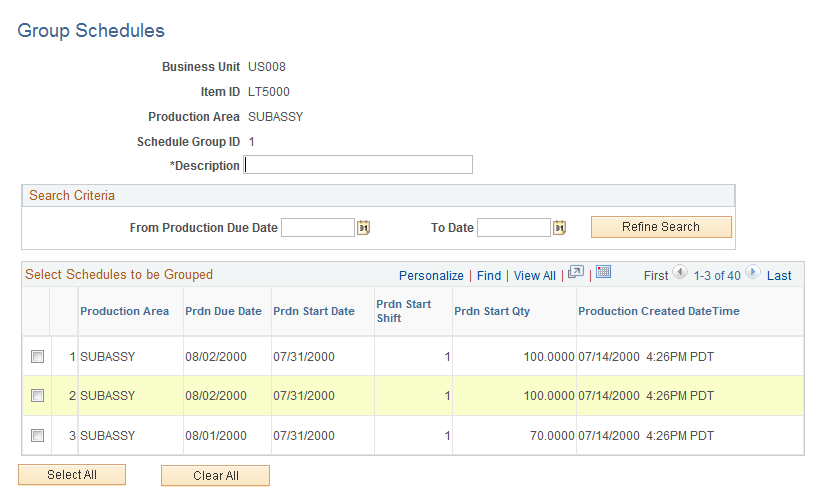Sort by Prdn Due Date column header
817x493 pixels.
point(224,311)
